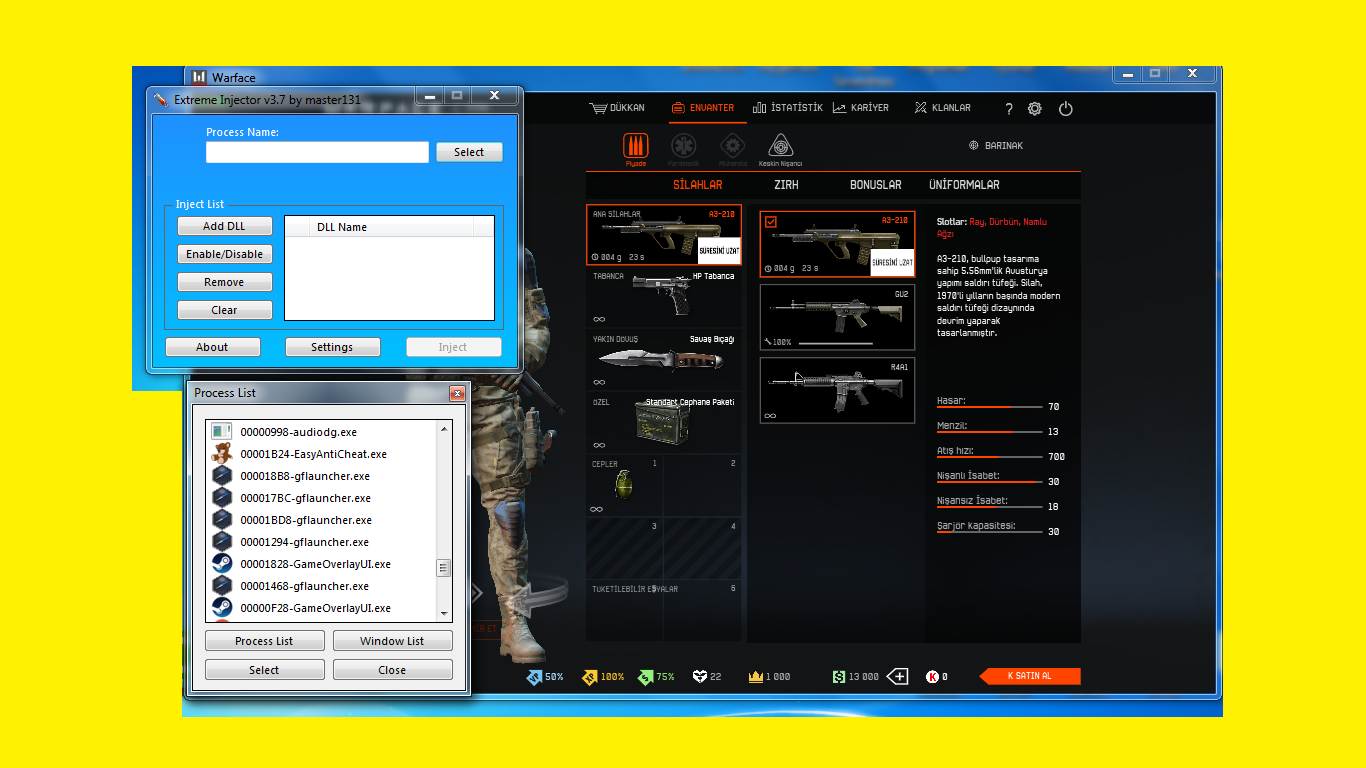
Task: Click the K kredi balance icon
Action: point(932,677)
